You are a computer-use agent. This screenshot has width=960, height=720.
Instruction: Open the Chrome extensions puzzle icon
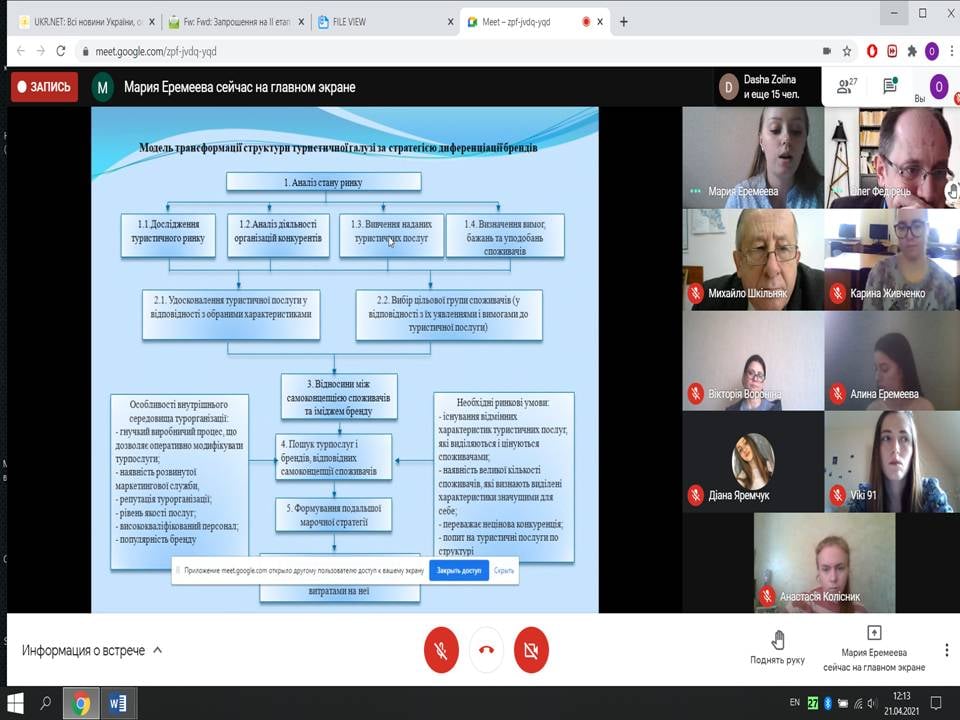(x=911, y=51)
